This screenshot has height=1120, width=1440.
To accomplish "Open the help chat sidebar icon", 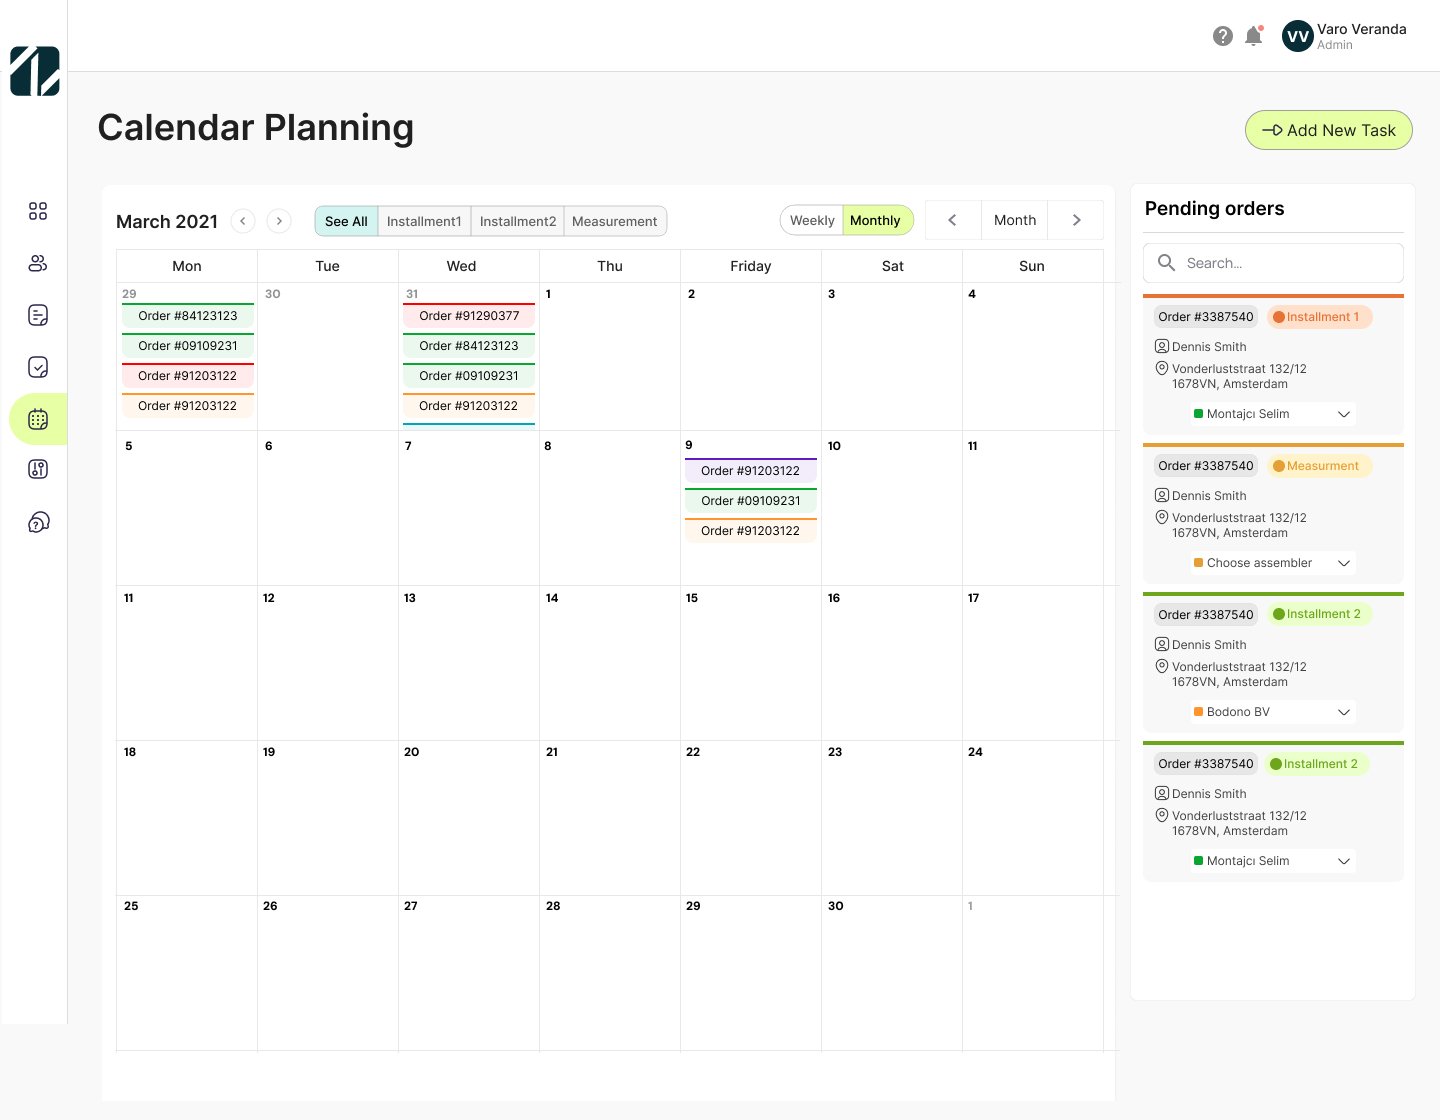I will (38, 522).
